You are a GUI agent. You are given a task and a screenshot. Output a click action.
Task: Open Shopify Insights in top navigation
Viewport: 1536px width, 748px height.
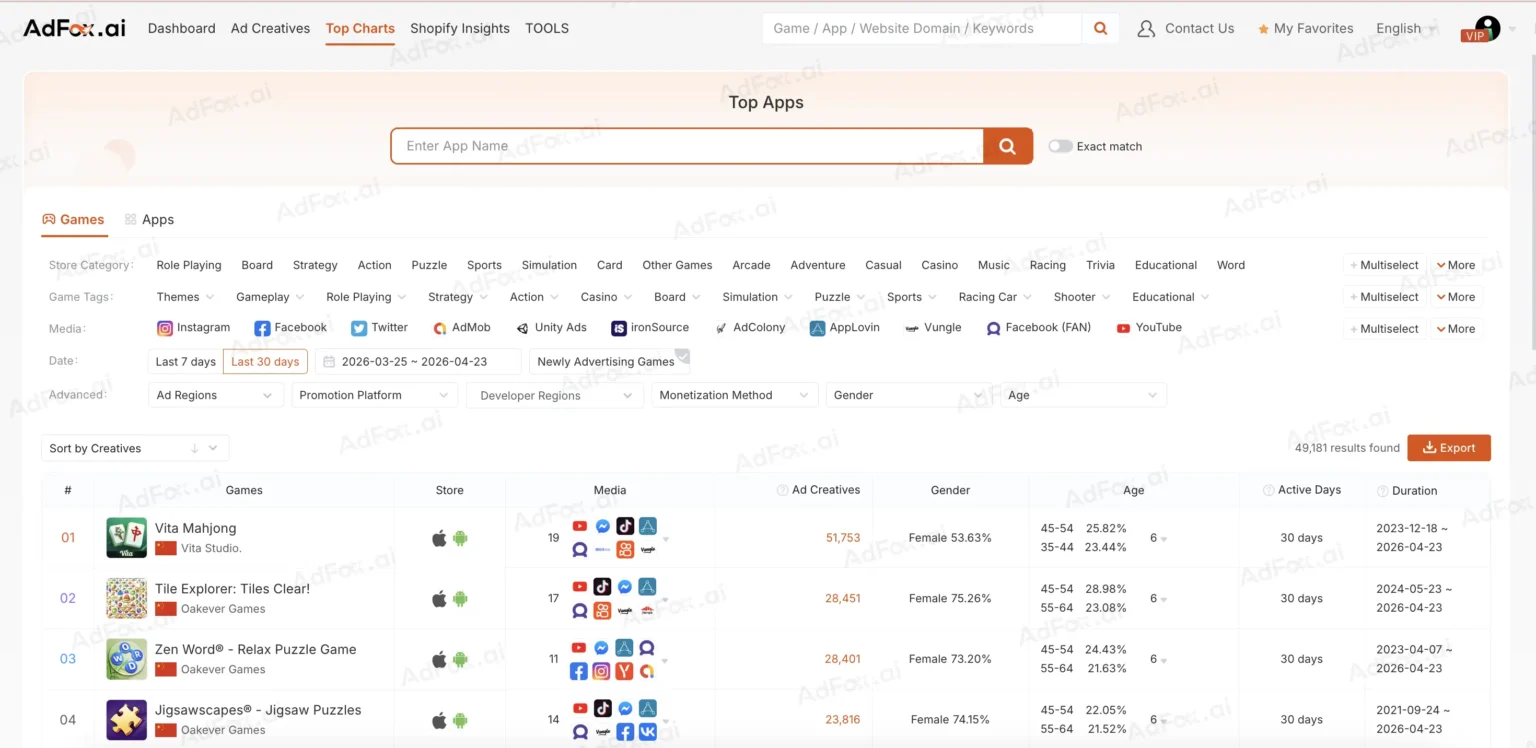pyautogui.click(x=460, y=28)
